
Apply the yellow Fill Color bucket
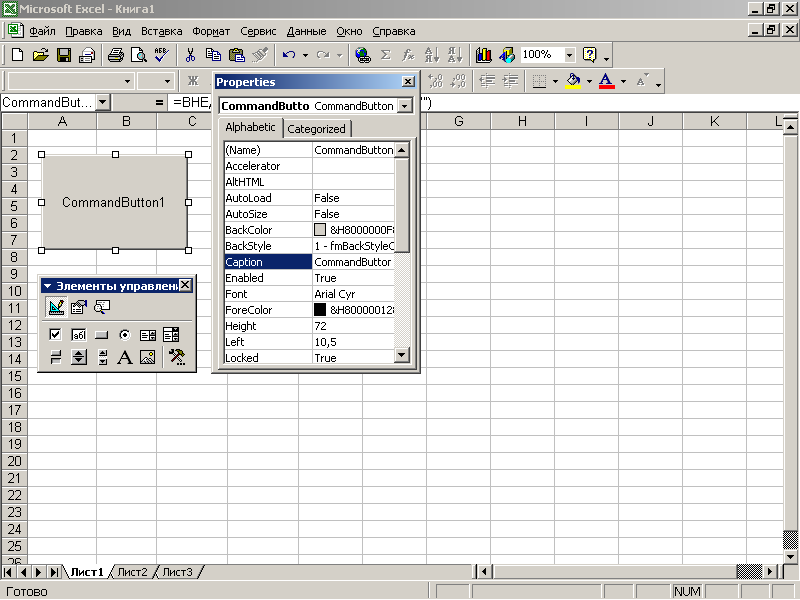pos(573,81)
